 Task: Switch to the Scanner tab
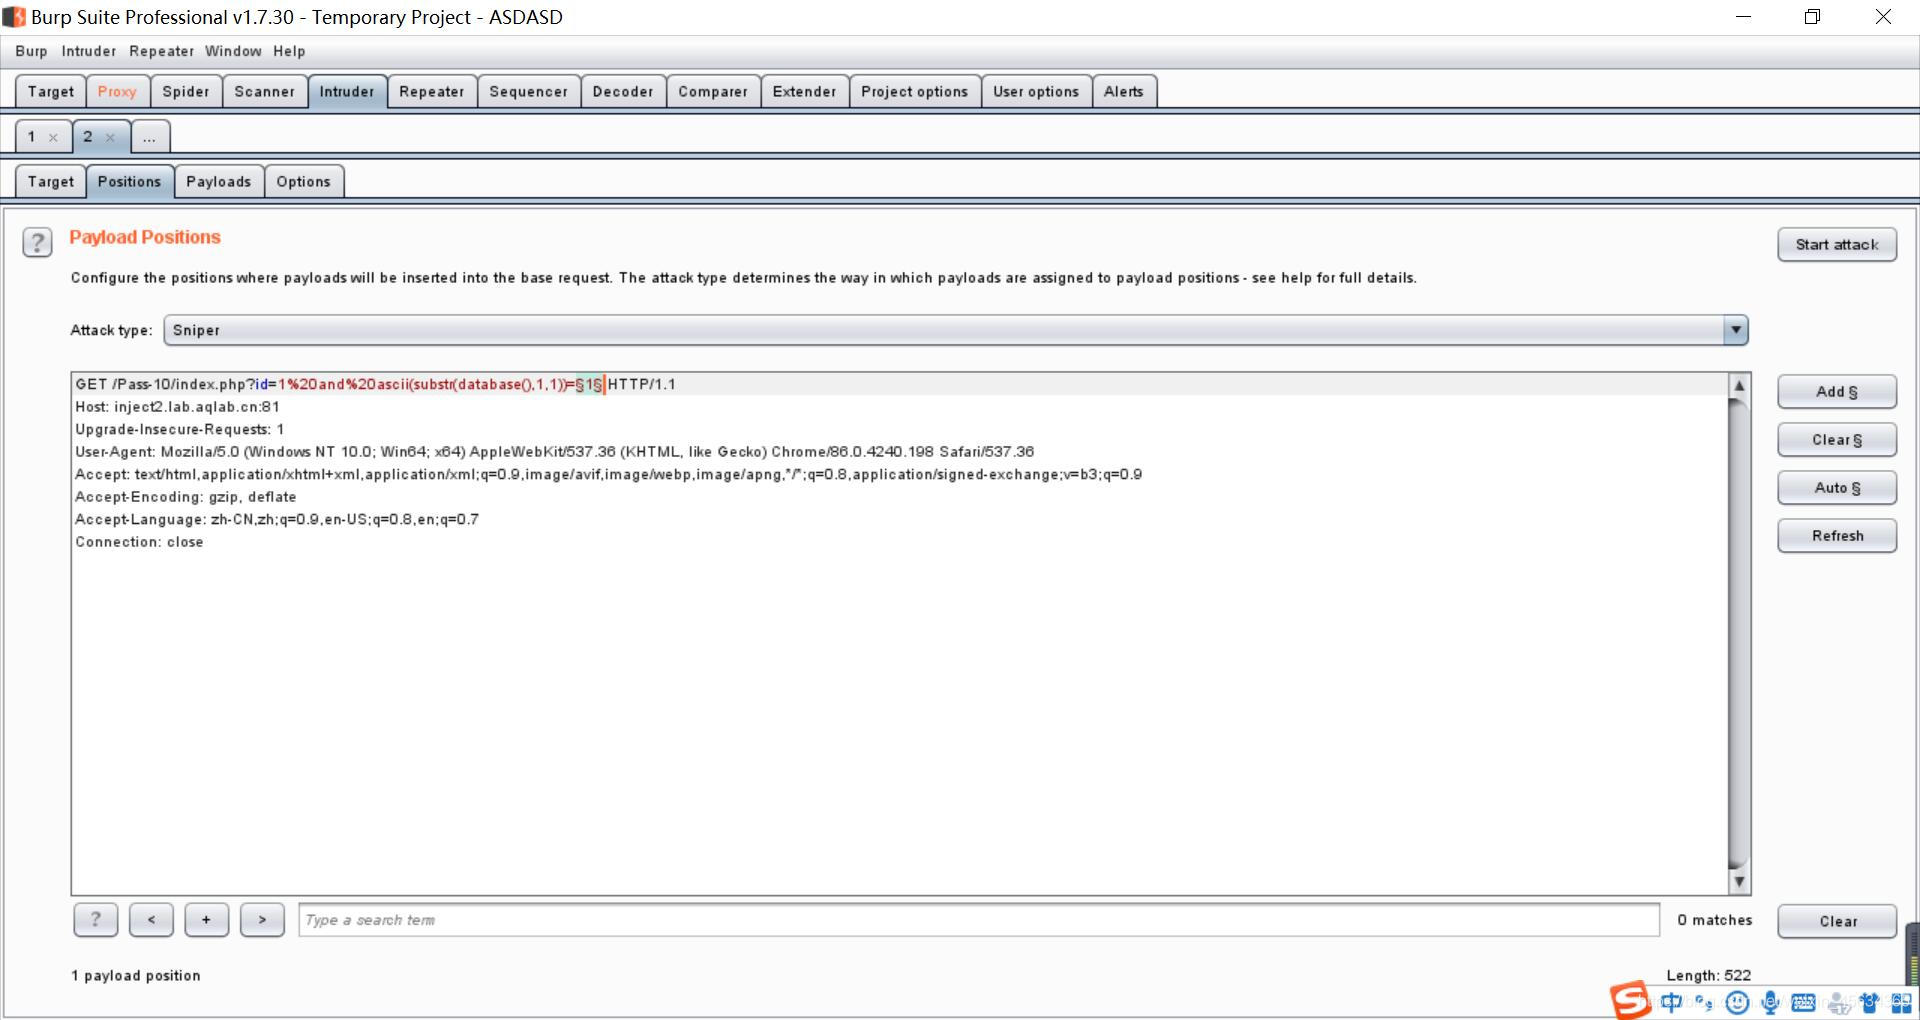tap(265, 91)
